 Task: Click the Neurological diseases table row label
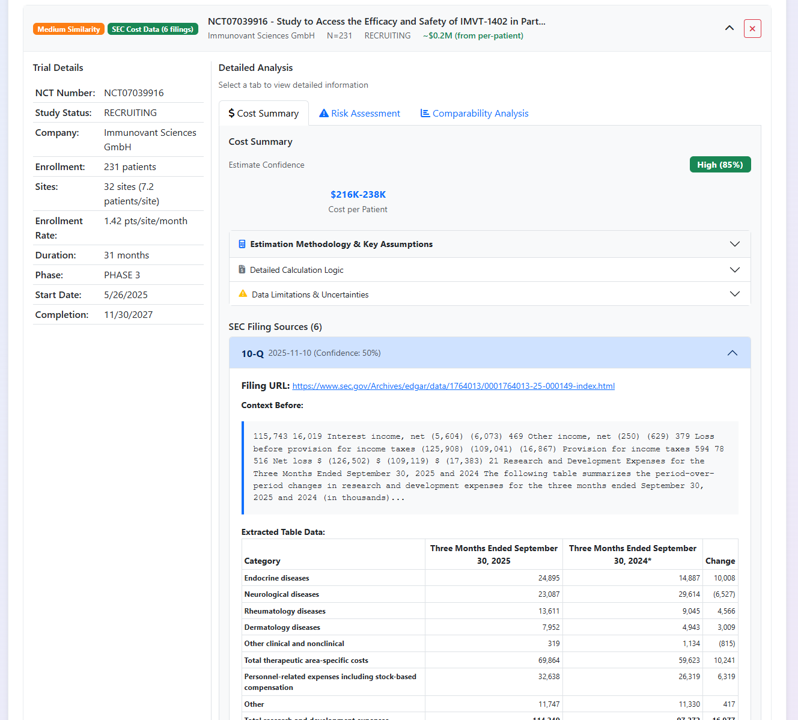(x=281, y=594)
